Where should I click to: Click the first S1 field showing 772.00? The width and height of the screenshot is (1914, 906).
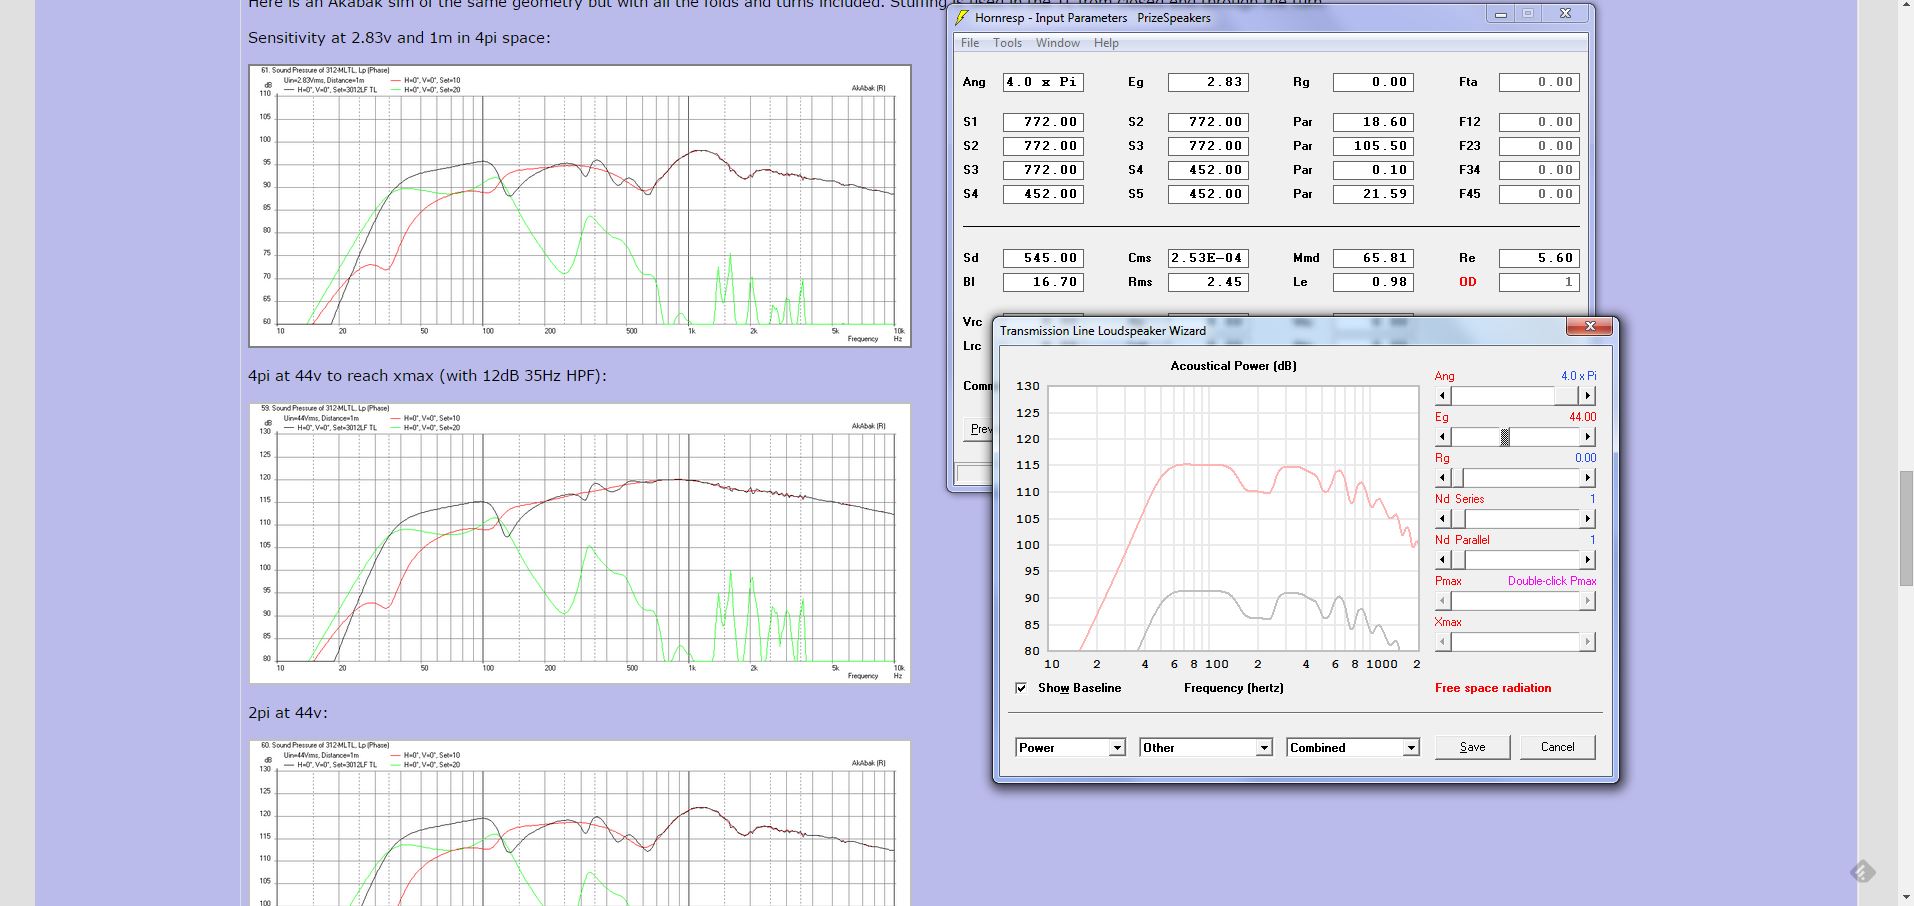(1043, 122)
